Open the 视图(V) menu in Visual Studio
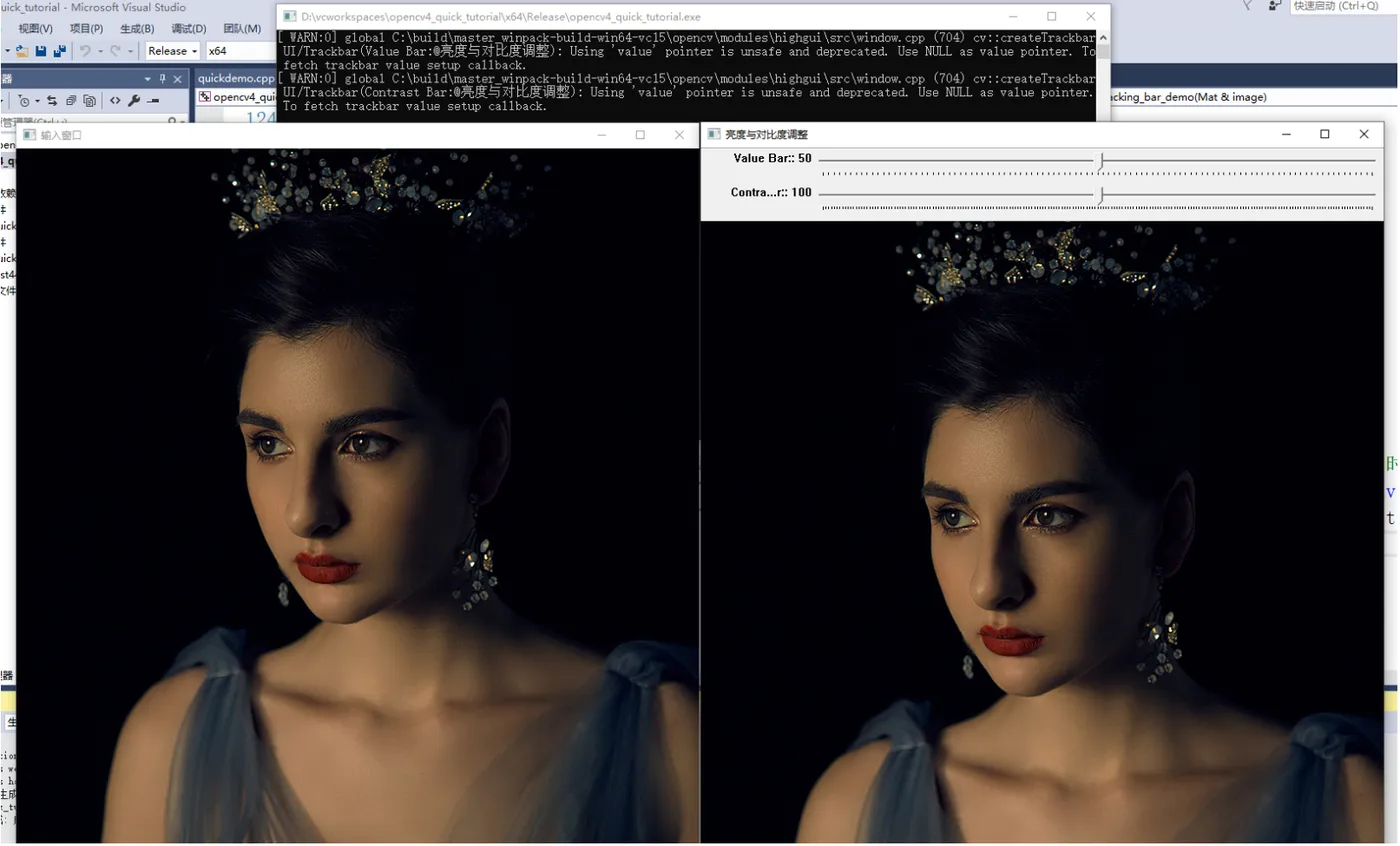This screenshot has width=1400, height=846. pyautogui.click(x=36, y=29)
